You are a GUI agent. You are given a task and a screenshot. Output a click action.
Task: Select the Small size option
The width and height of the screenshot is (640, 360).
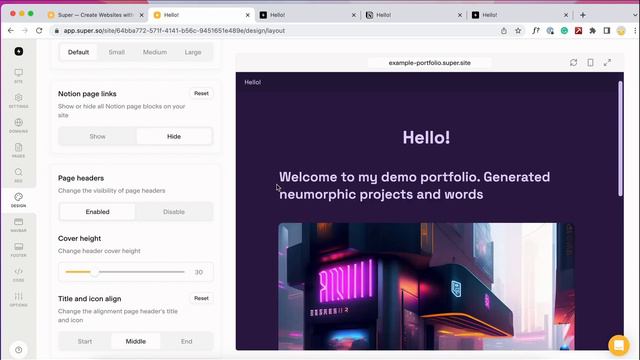coord(117,52)
